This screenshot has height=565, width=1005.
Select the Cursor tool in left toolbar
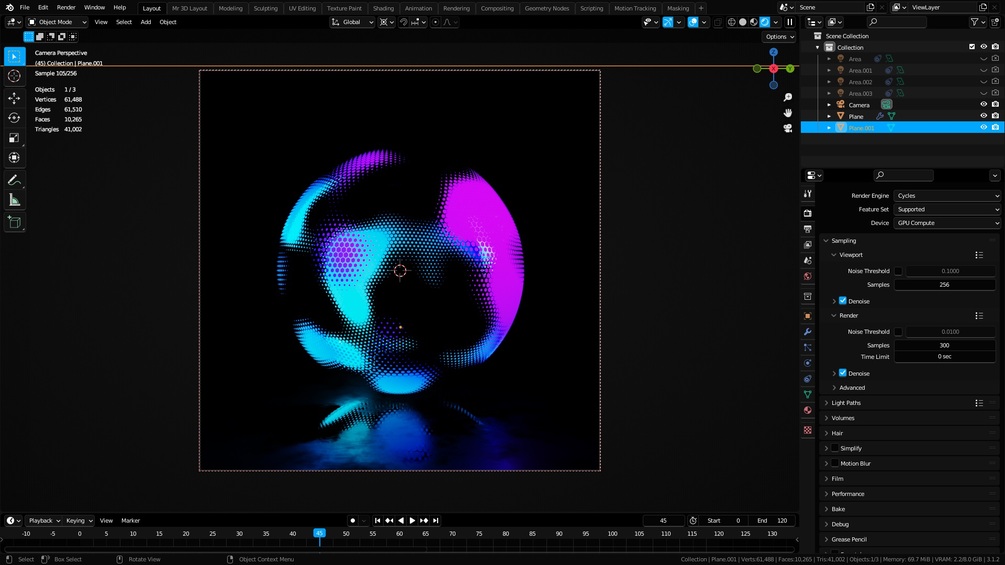click(14, 76)
